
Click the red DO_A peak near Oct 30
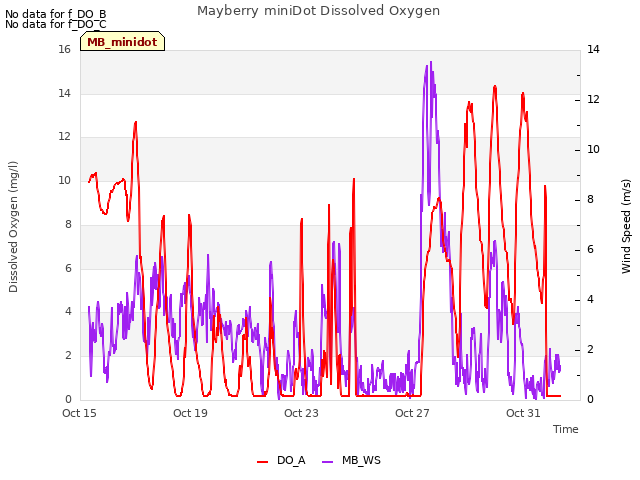[495, 87]
